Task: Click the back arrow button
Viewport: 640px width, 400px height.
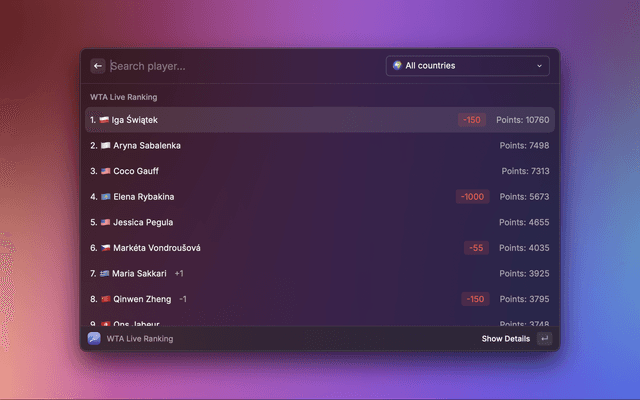Action: pos(98,66)
